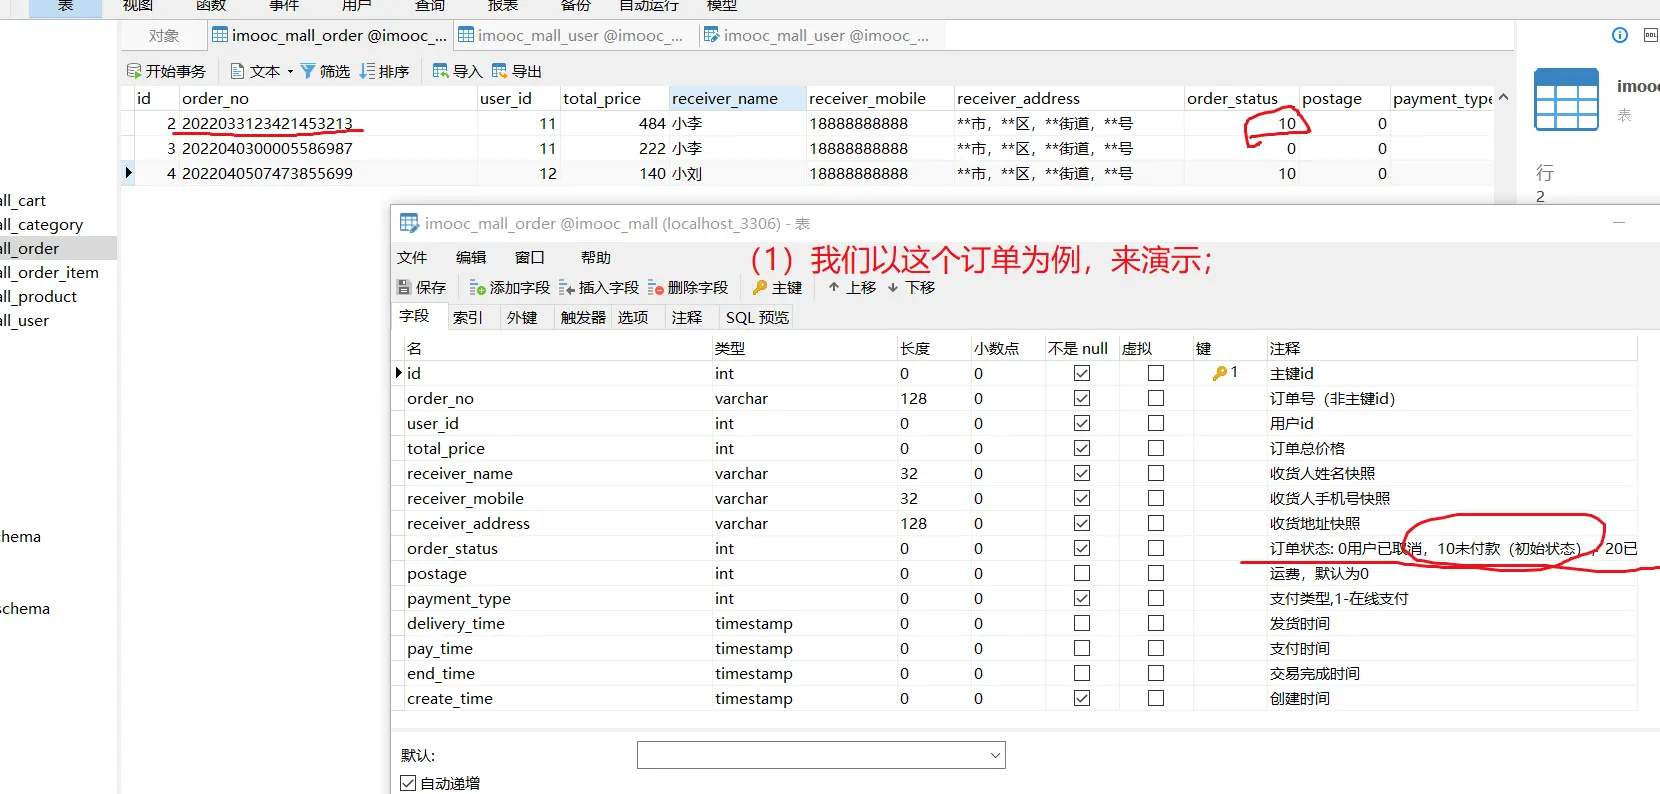Click the Insert Field (插入字段) icon

pos(567,288)
